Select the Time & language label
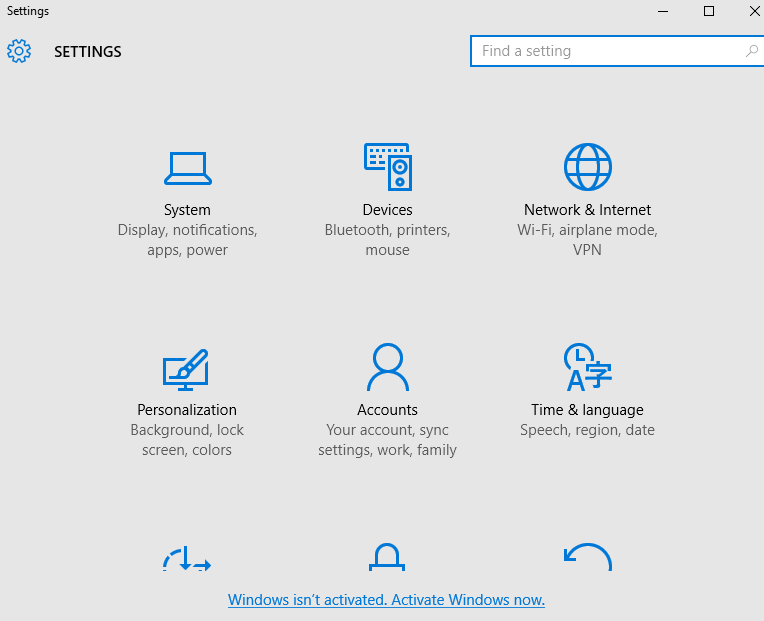The height and width of the screenshot is (621, 764). pyautogui.click(x=587, y=410)
